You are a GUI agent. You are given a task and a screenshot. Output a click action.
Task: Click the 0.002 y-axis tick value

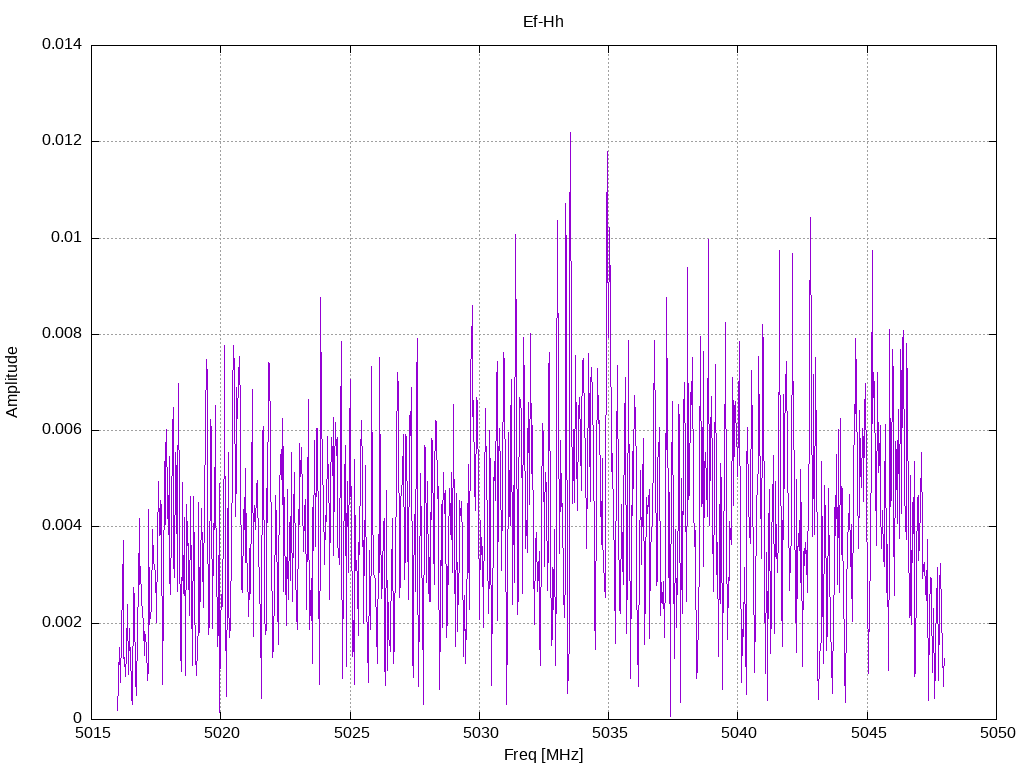(62, 622)
